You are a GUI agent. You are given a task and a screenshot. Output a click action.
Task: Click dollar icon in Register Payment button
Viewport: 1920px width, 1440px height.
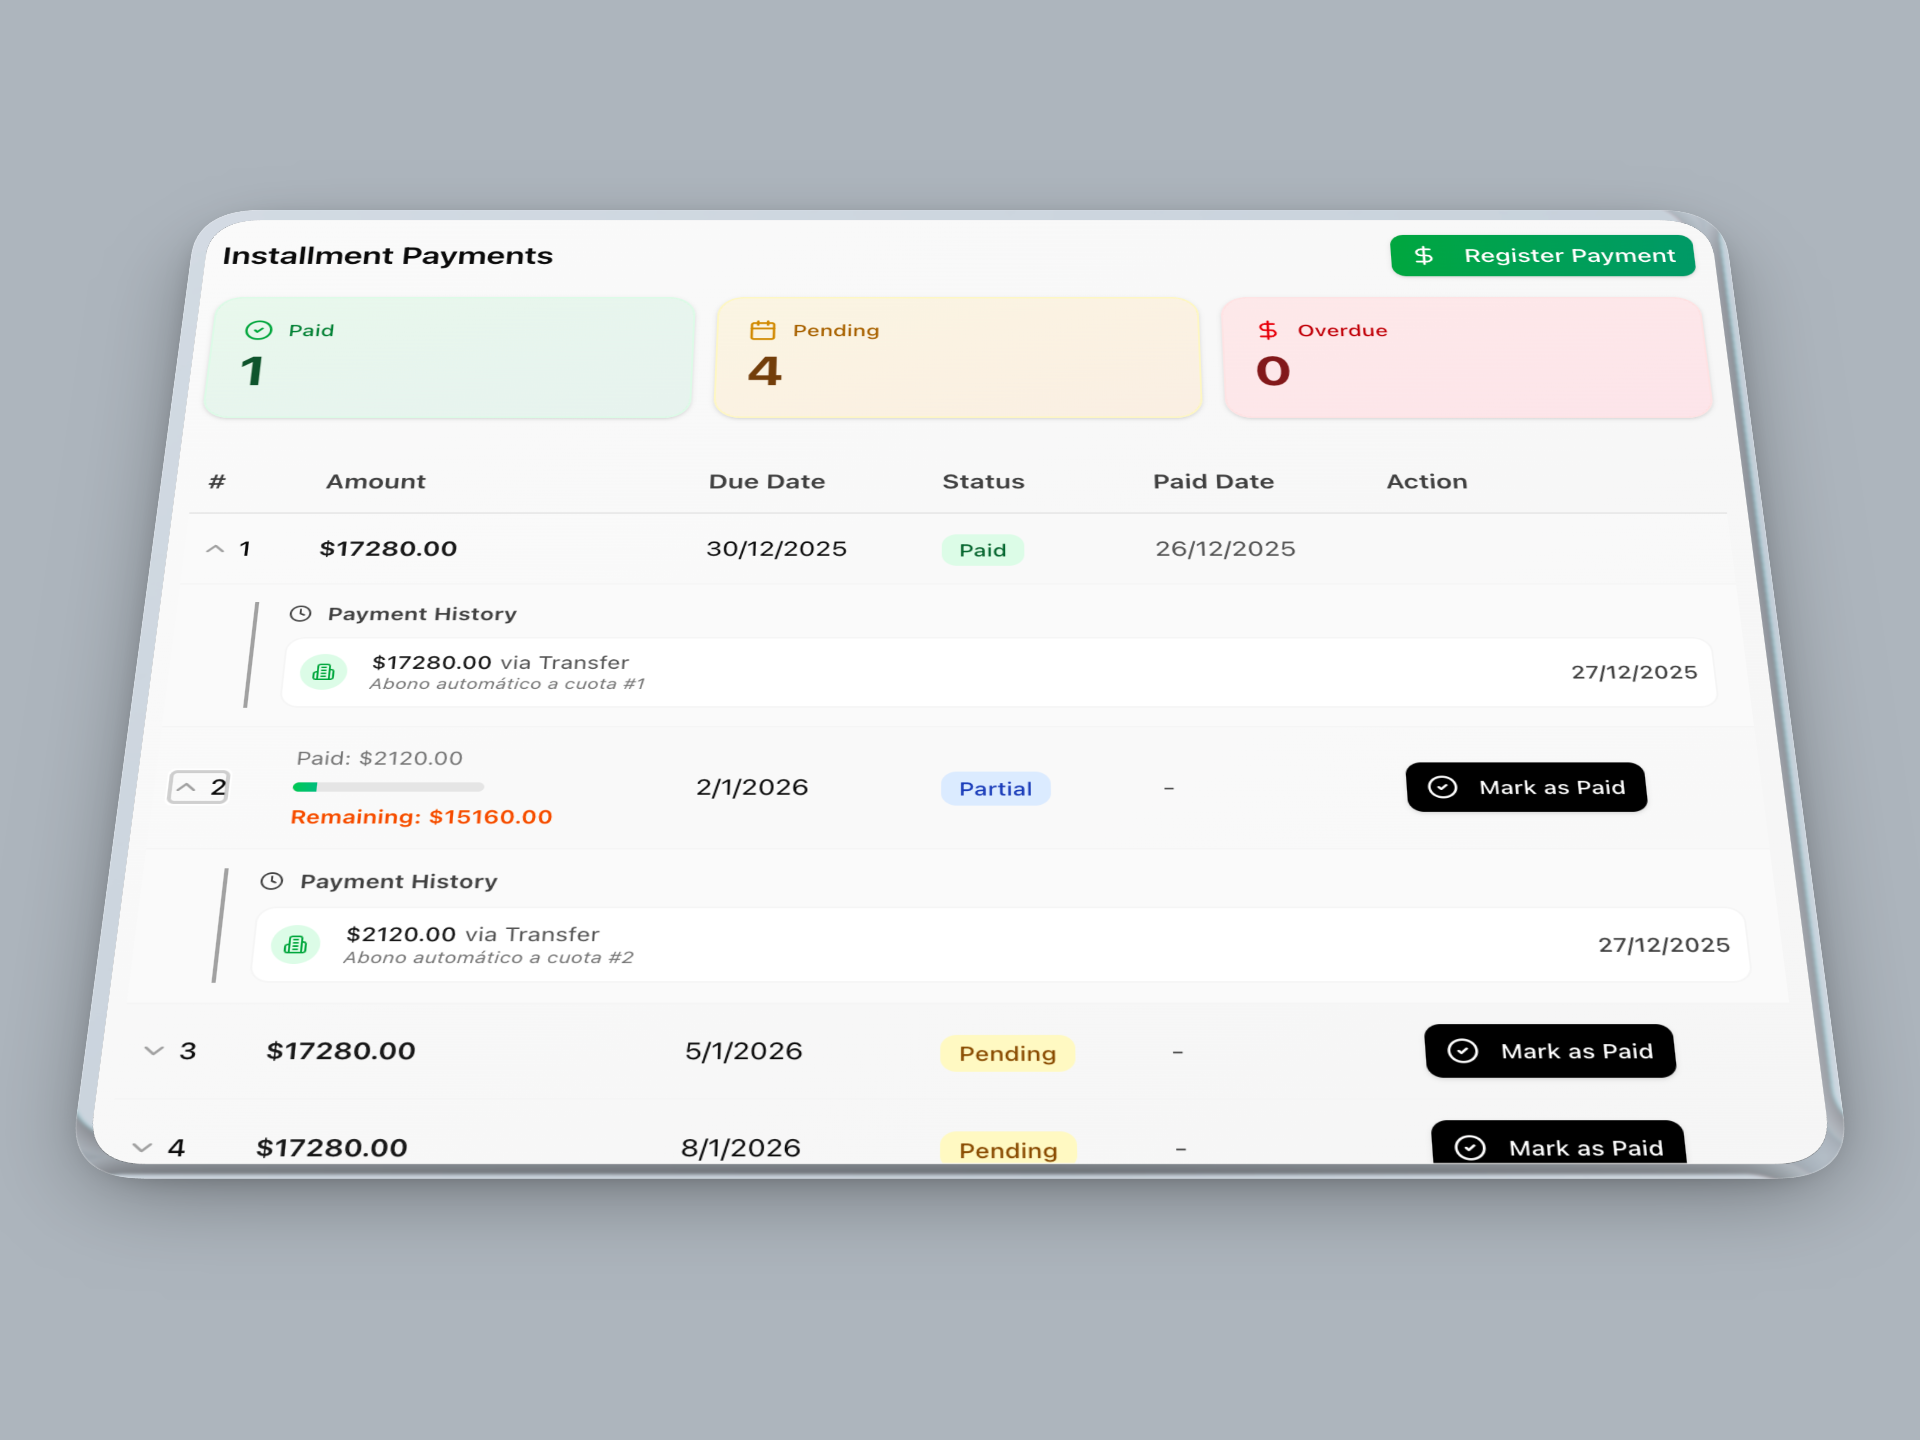coord(1424,256)
